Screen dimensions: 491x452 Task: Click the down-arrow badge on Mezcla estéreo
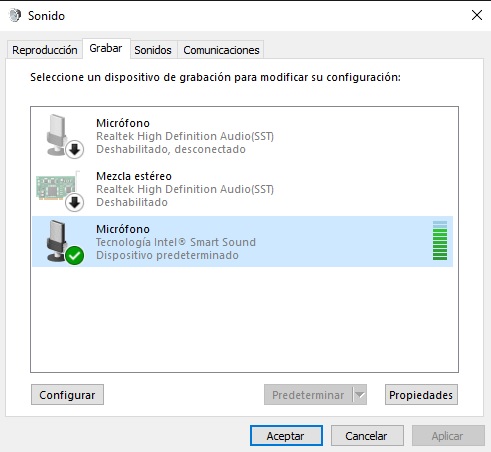[74, 202]
